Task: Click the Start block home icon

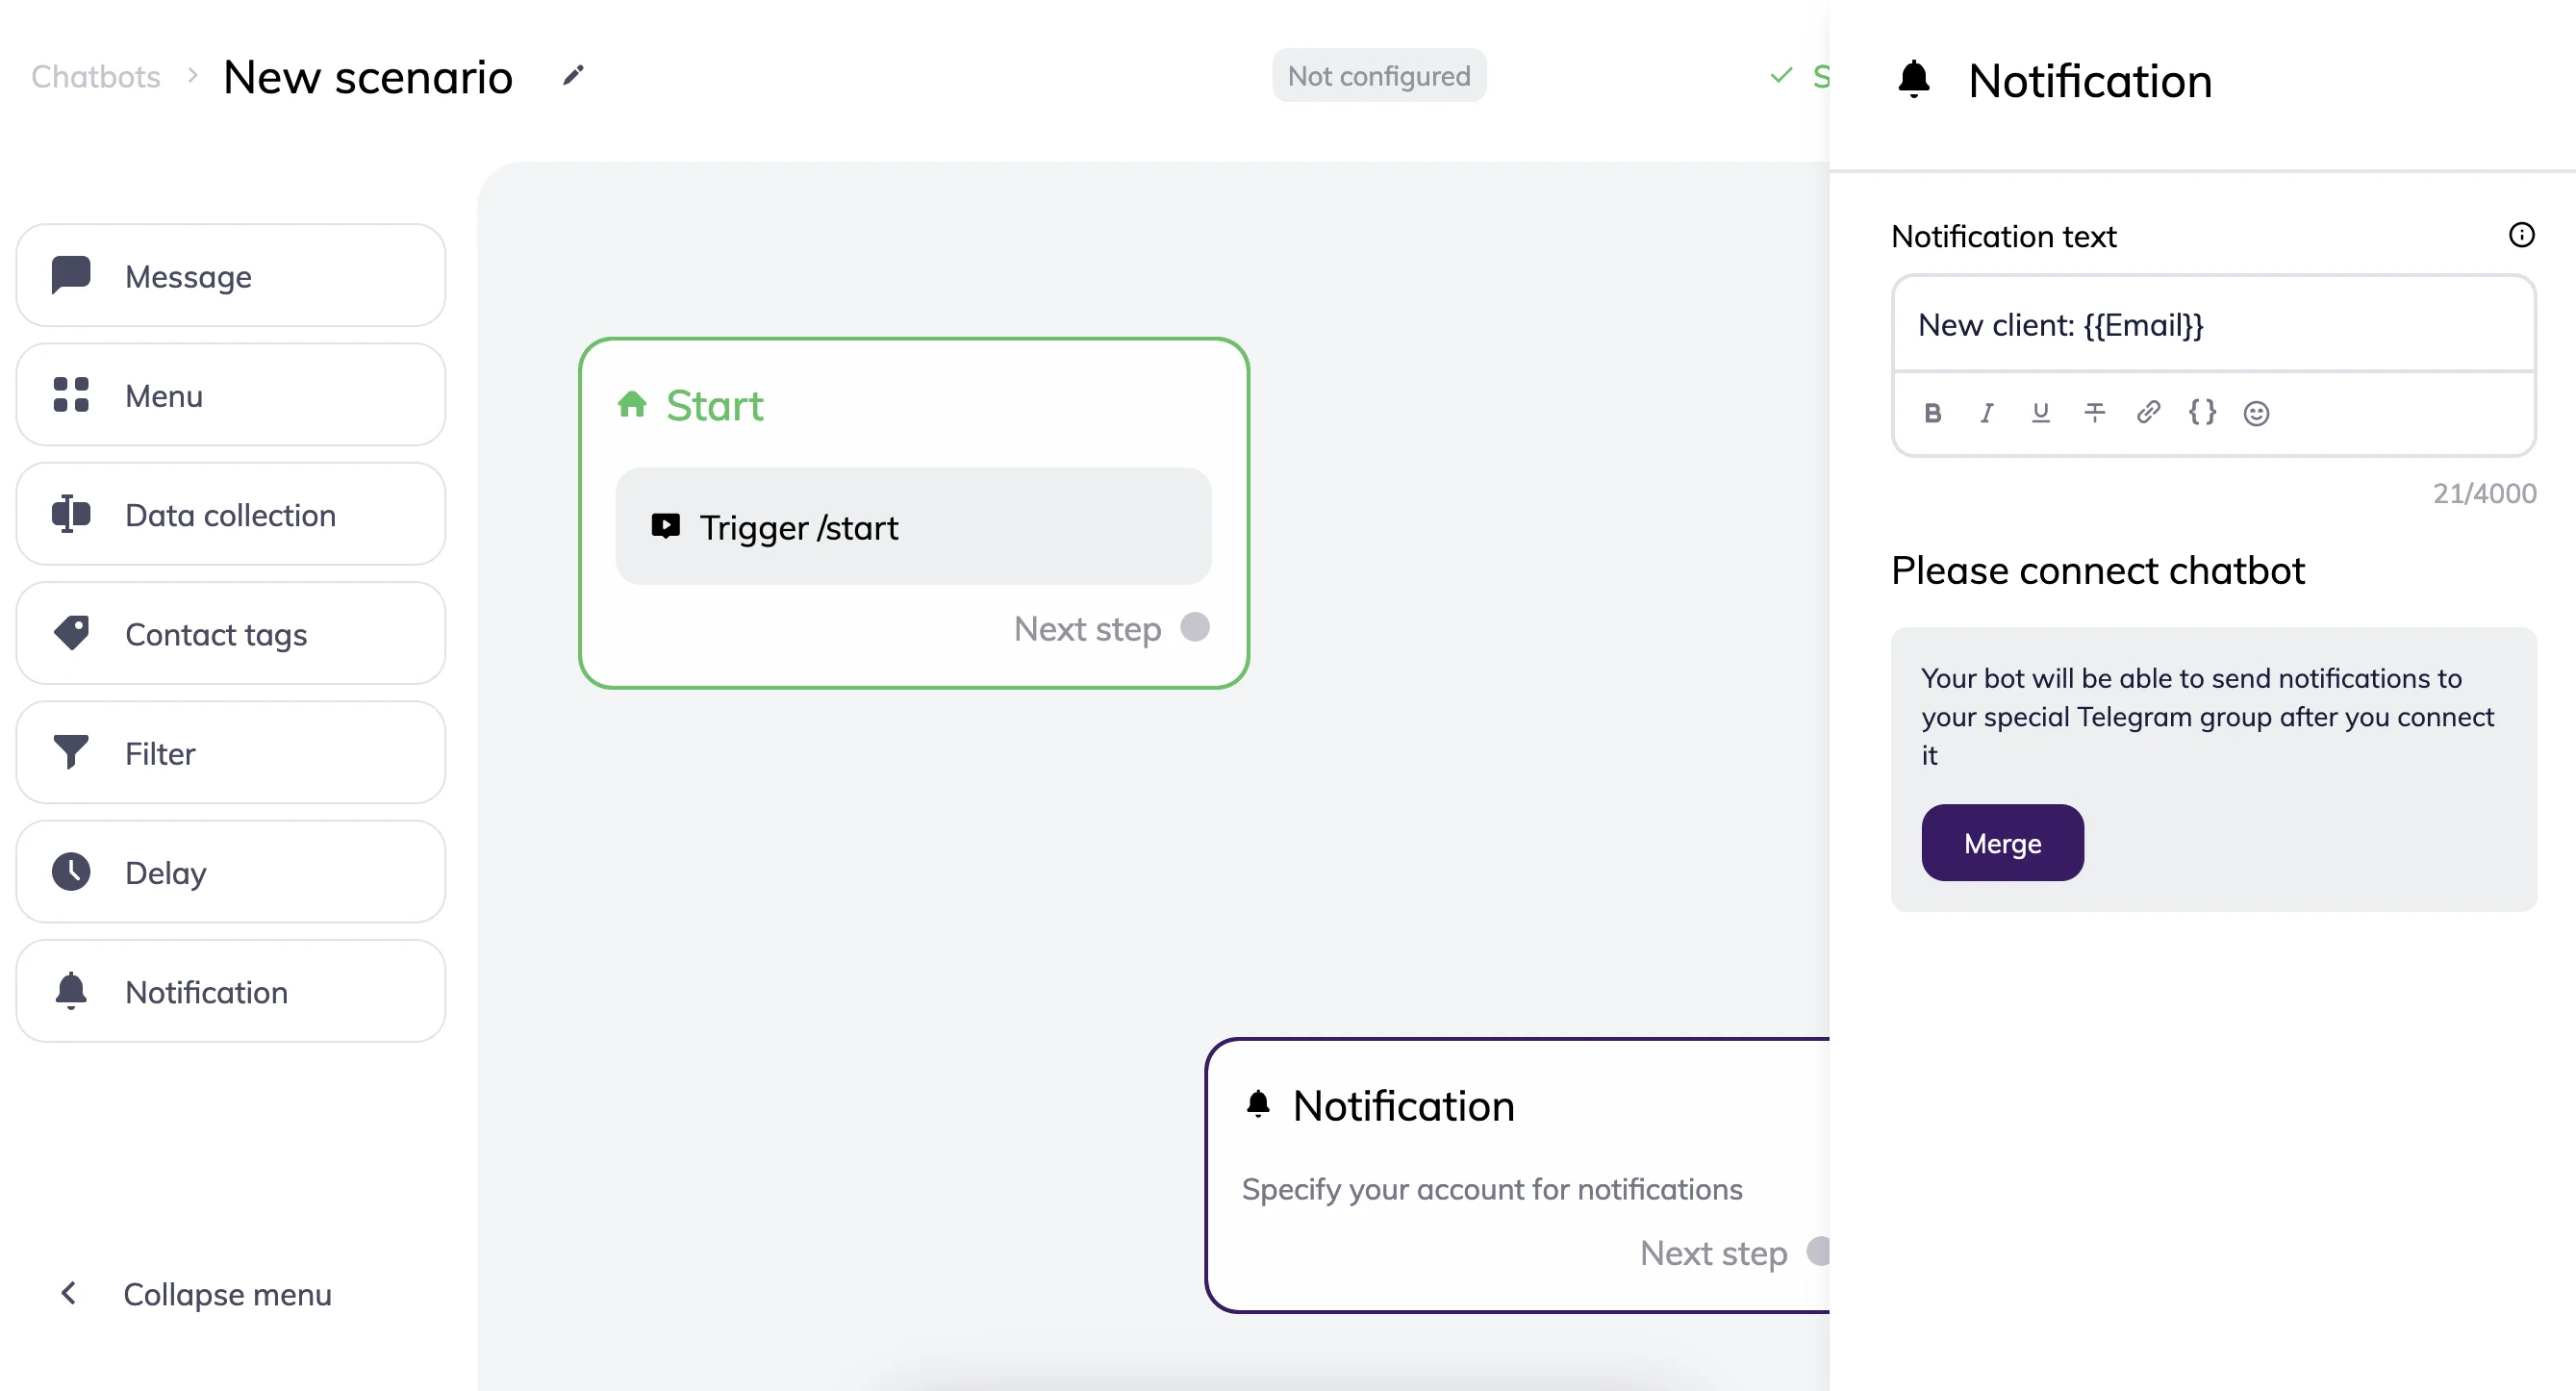Action: (x=632, y=404)
